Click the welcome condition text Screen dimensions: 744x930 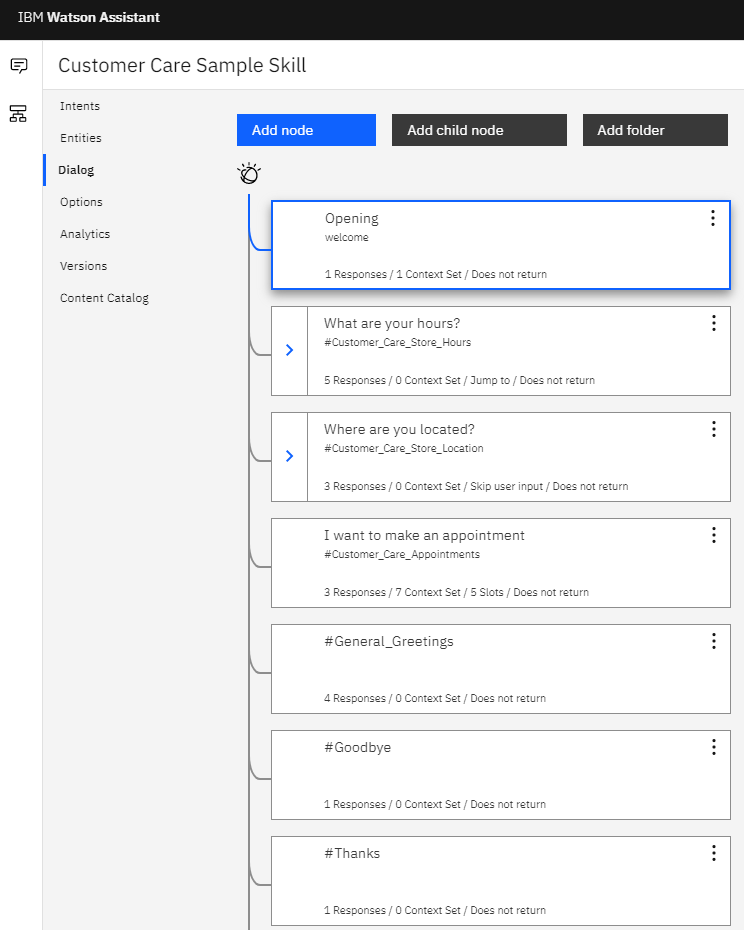[346, 237]
